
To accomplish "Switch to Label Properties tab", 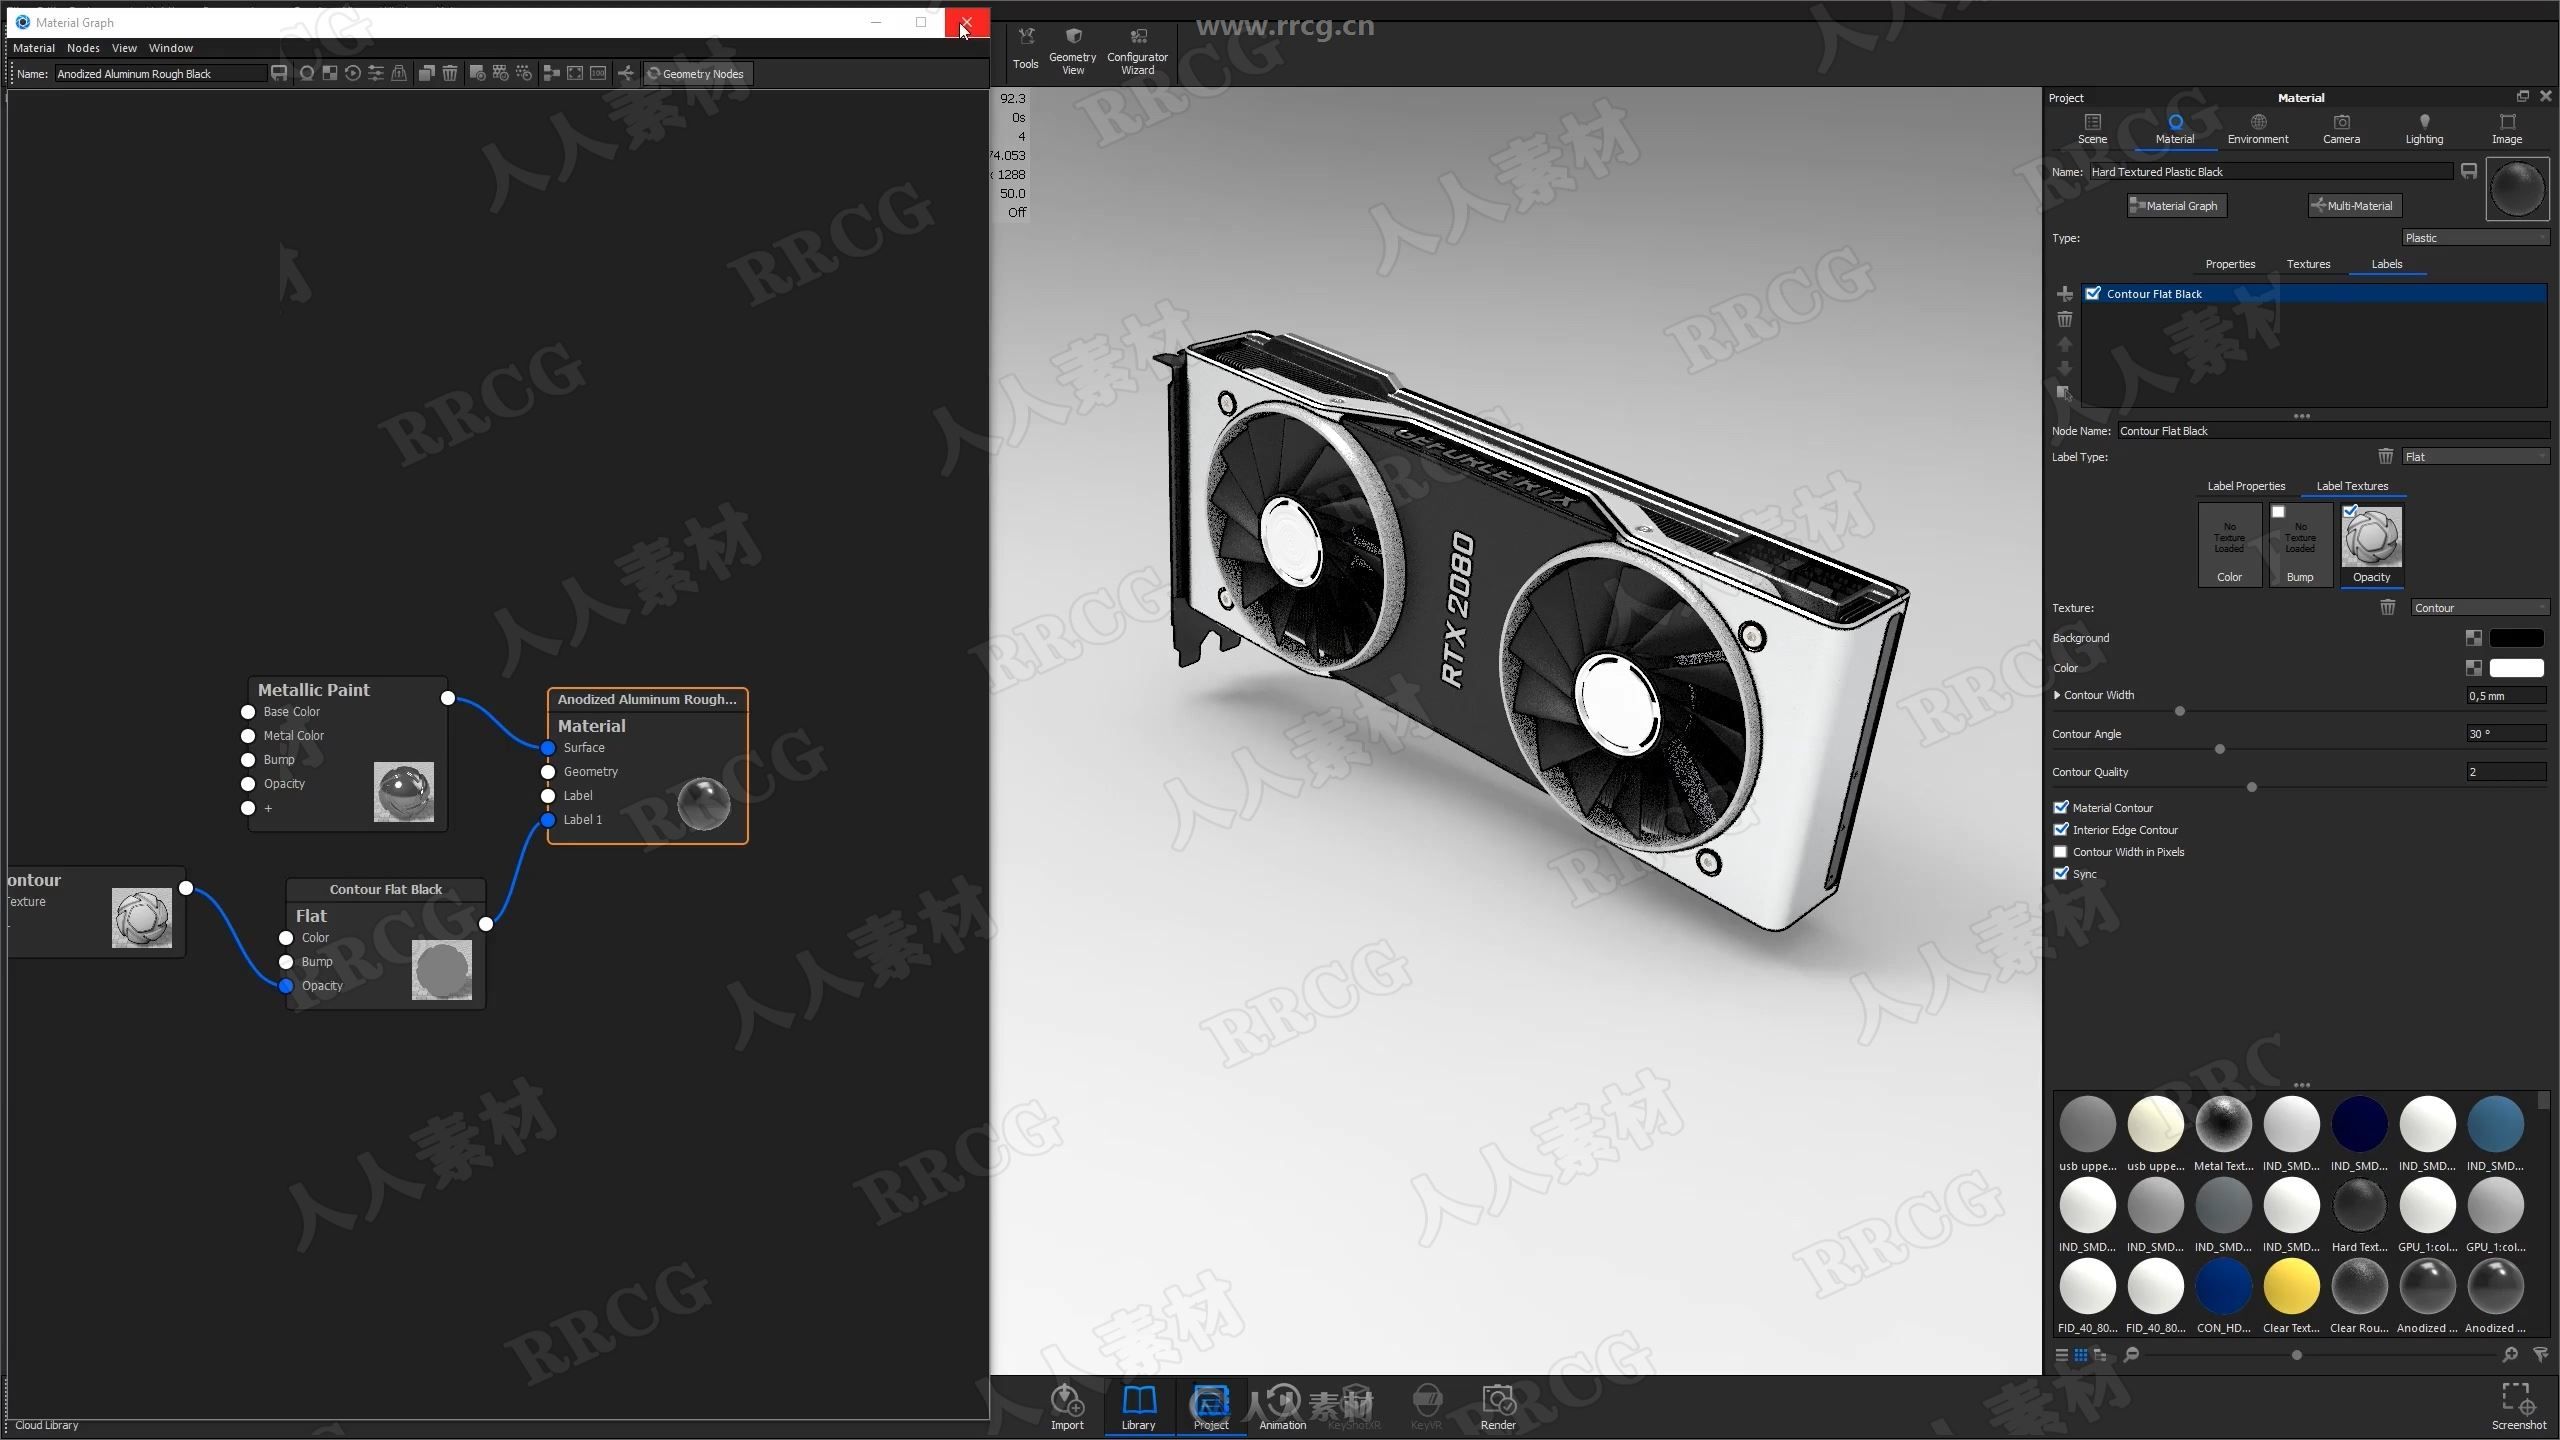I will pyautogui.click(x=2246, y=486).
